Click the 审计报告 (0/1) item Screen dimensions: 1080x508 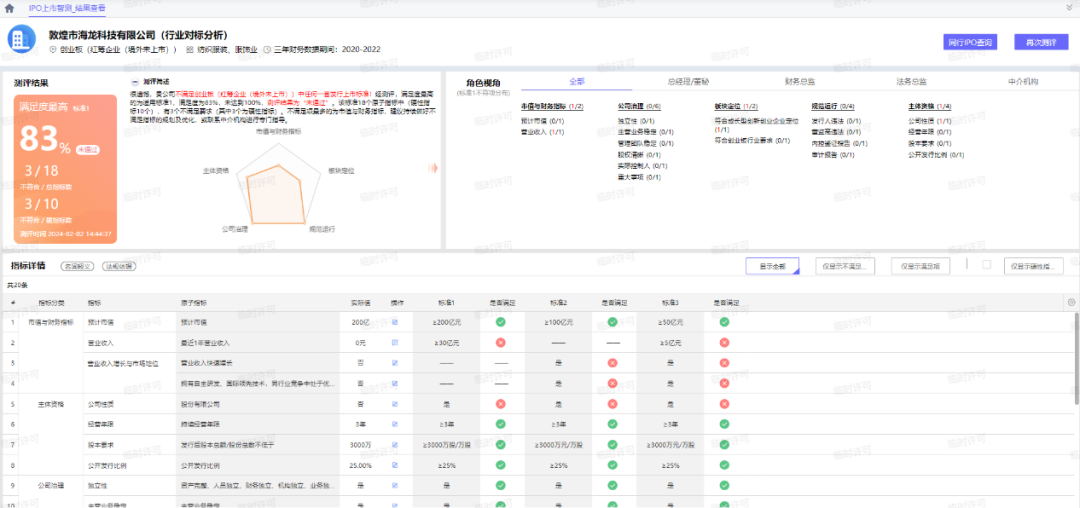(833, 155)
